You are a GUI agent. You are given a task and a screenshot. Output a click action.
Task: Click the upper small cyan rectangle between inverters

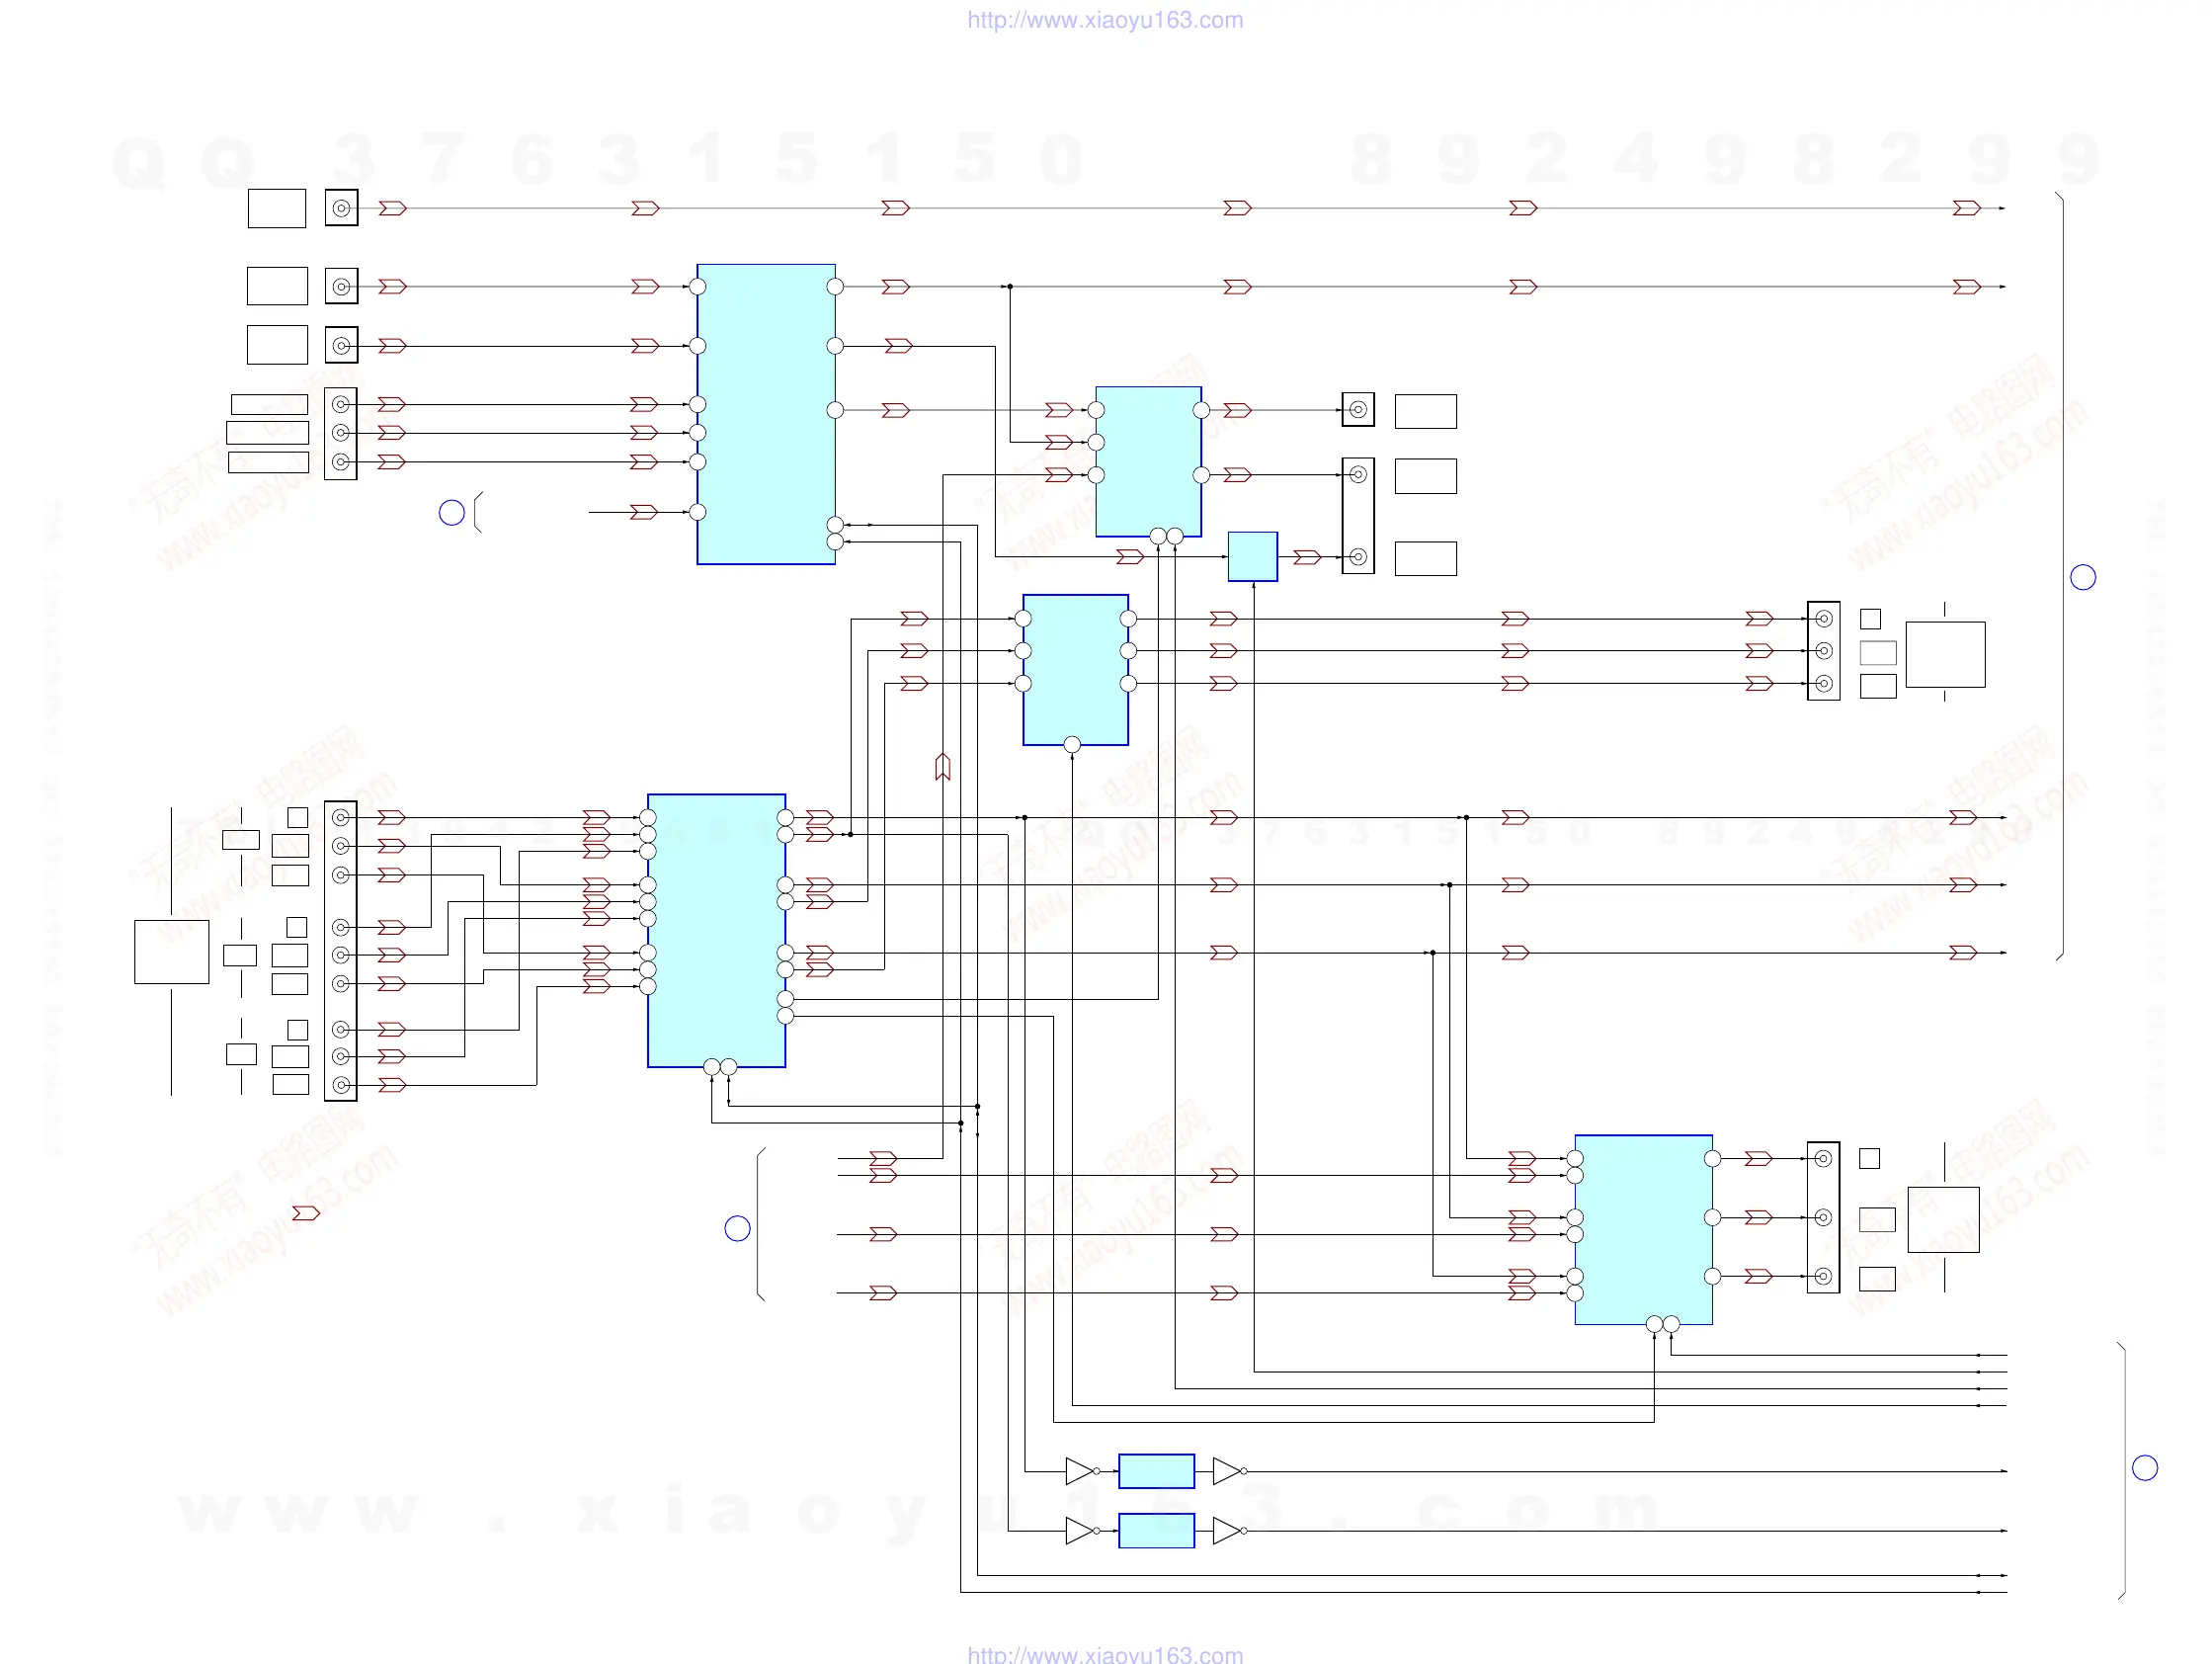coord(1156,1471)
